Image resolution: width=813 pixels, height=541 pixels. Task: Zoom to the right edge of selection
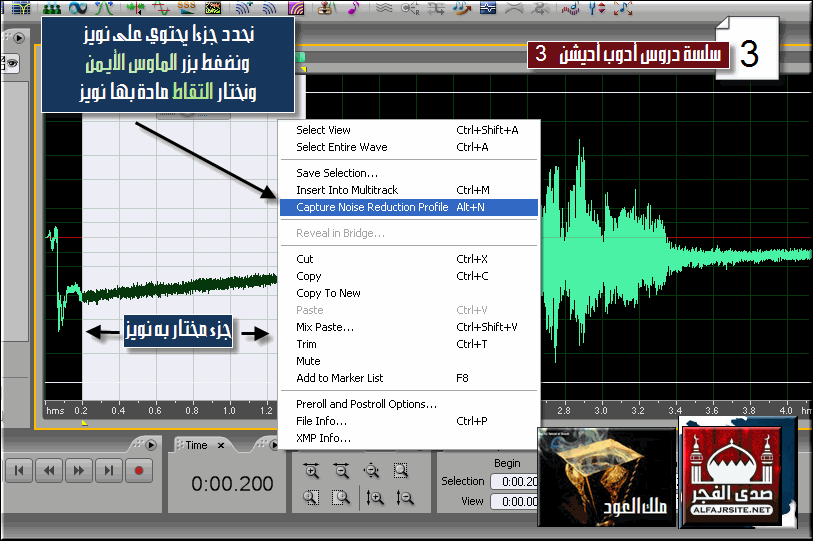(341, 497)
